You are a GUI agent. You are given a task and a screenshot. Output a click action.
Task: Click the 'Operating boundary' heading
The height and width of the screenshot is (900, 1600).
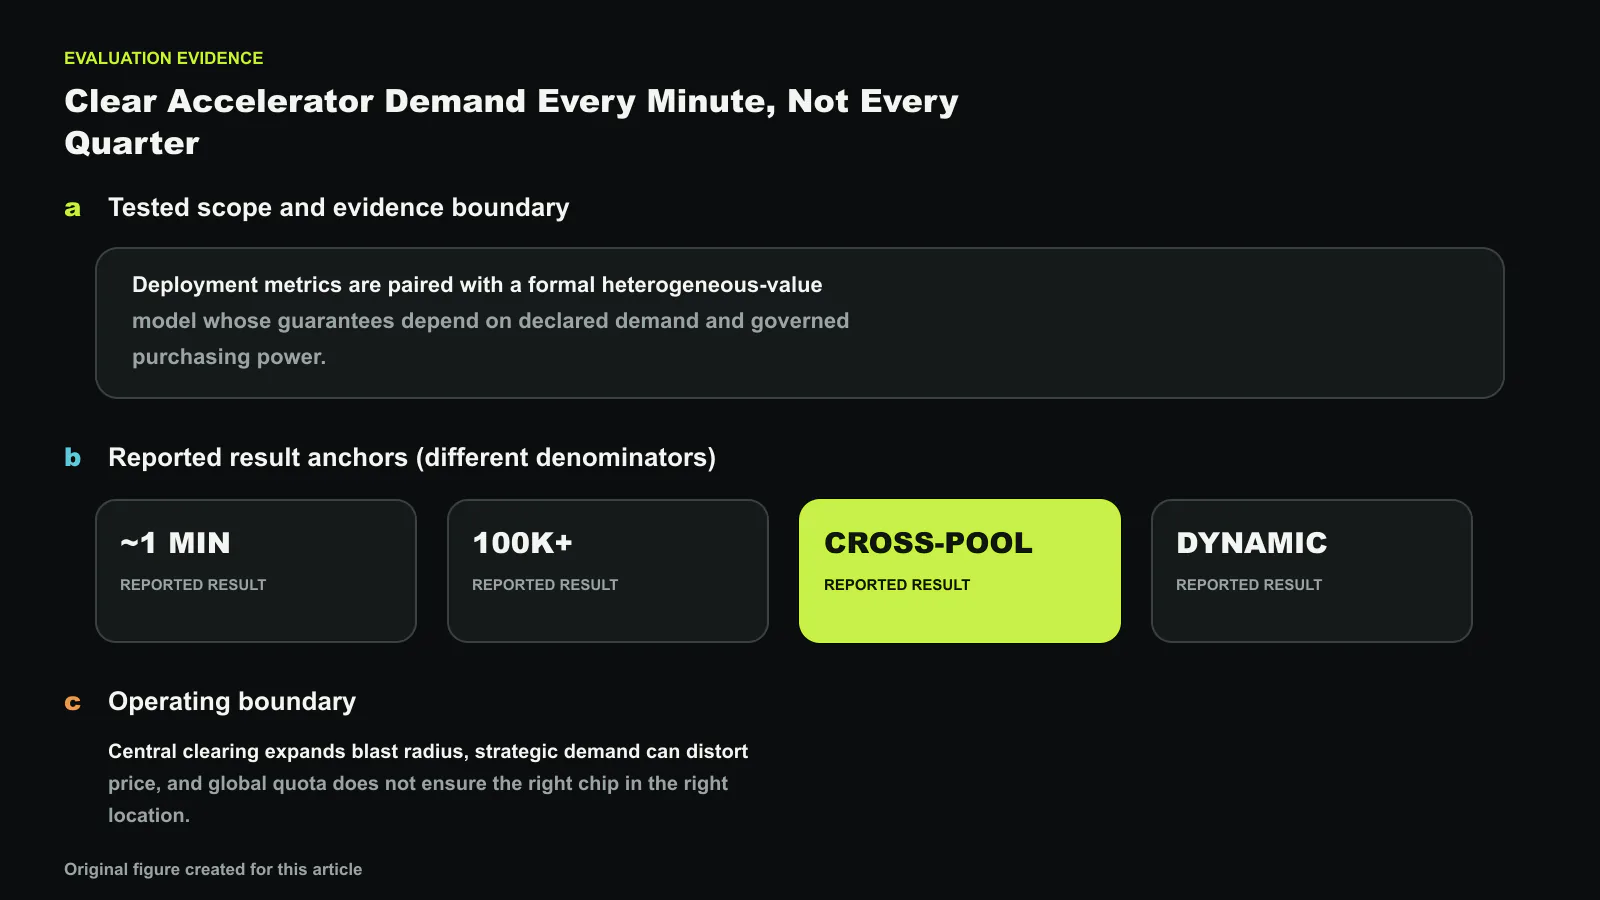pos(232,701)
